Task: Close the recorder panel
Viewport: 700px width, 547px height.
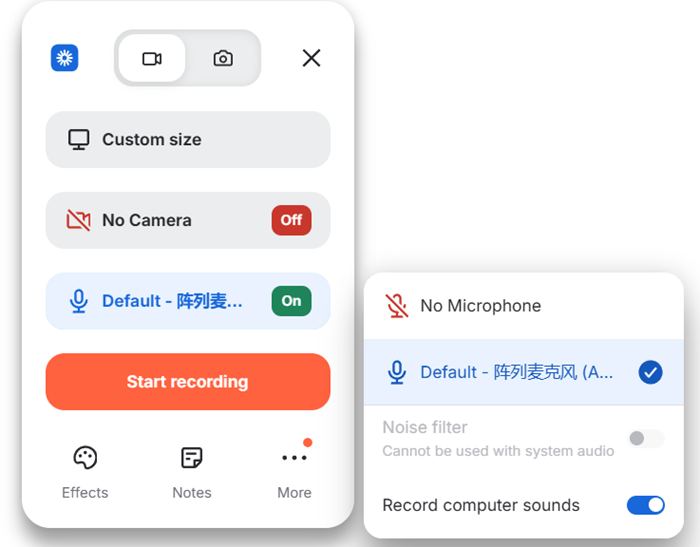Action: point(311,58)
